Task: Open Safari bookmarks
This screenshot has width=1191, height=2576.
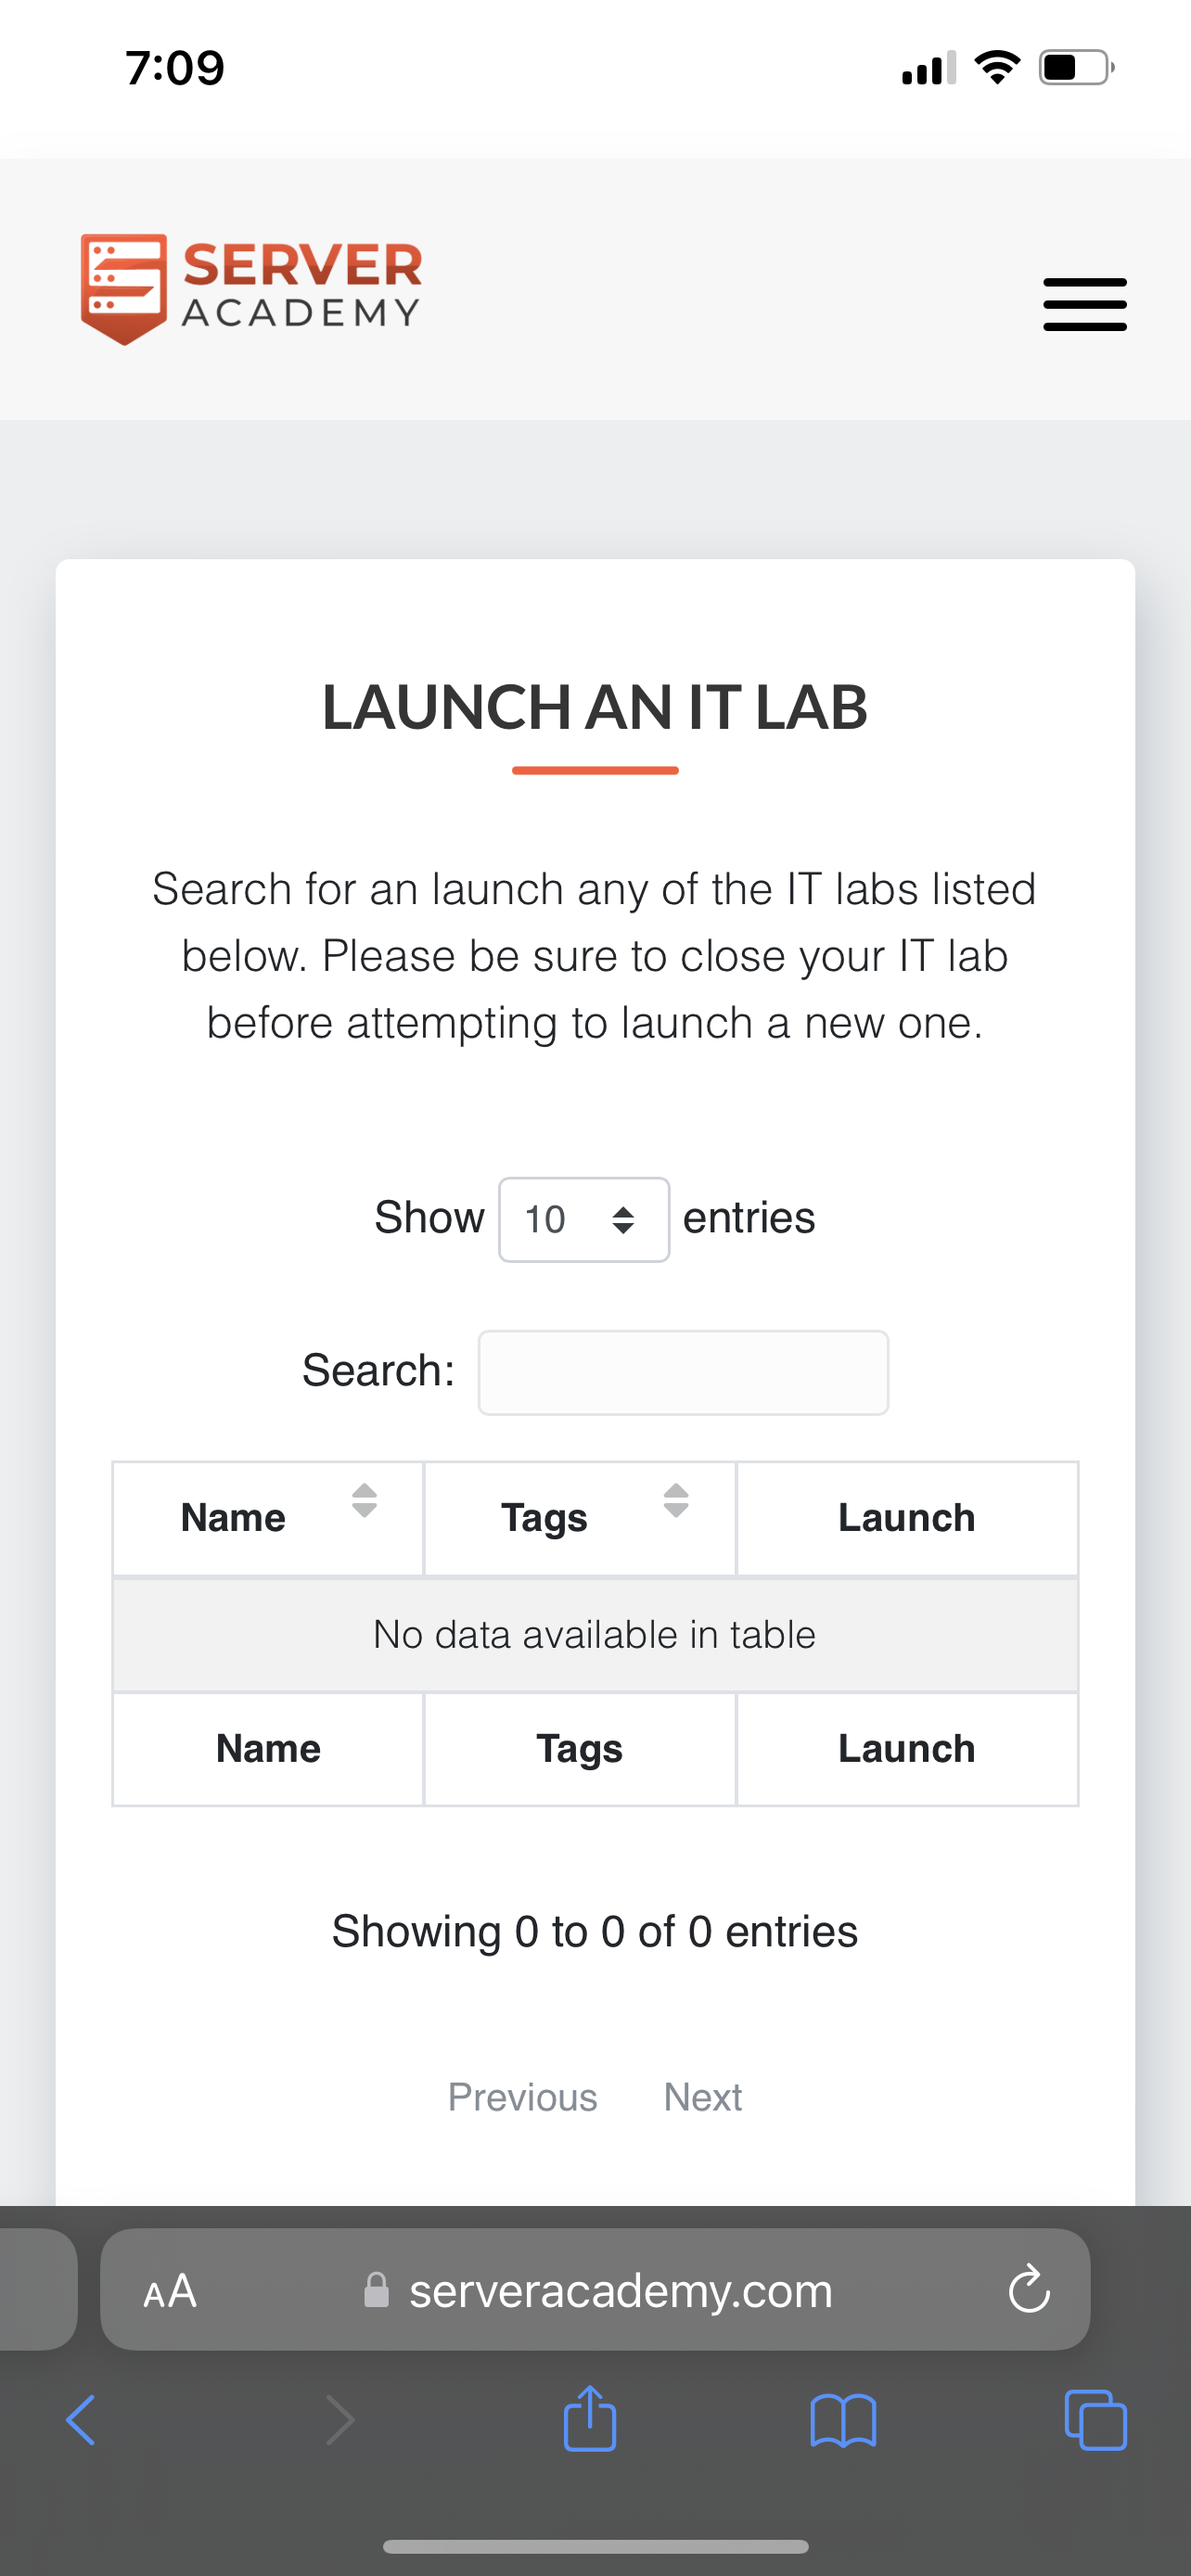Action: click(x=843, y=2421)
